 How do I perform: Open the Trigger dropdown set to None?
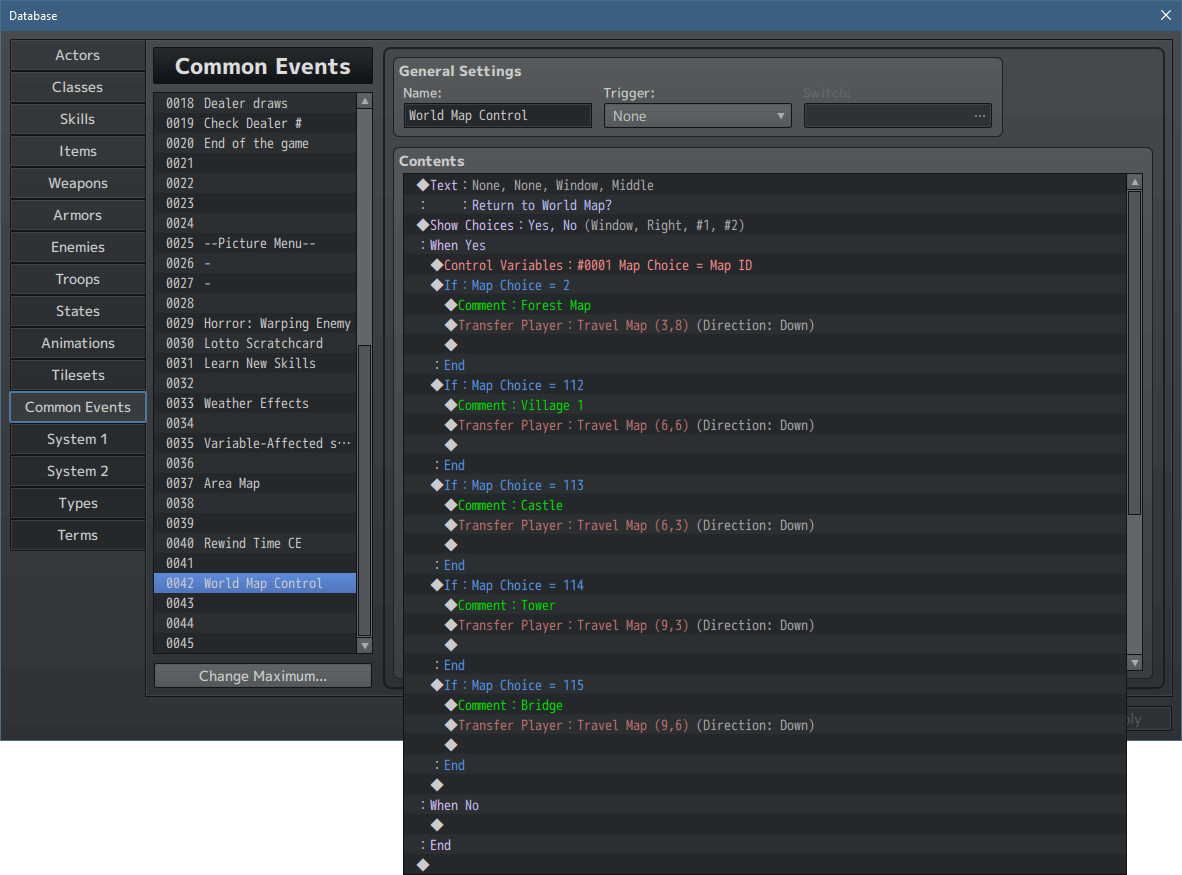(x=697, y=116)
